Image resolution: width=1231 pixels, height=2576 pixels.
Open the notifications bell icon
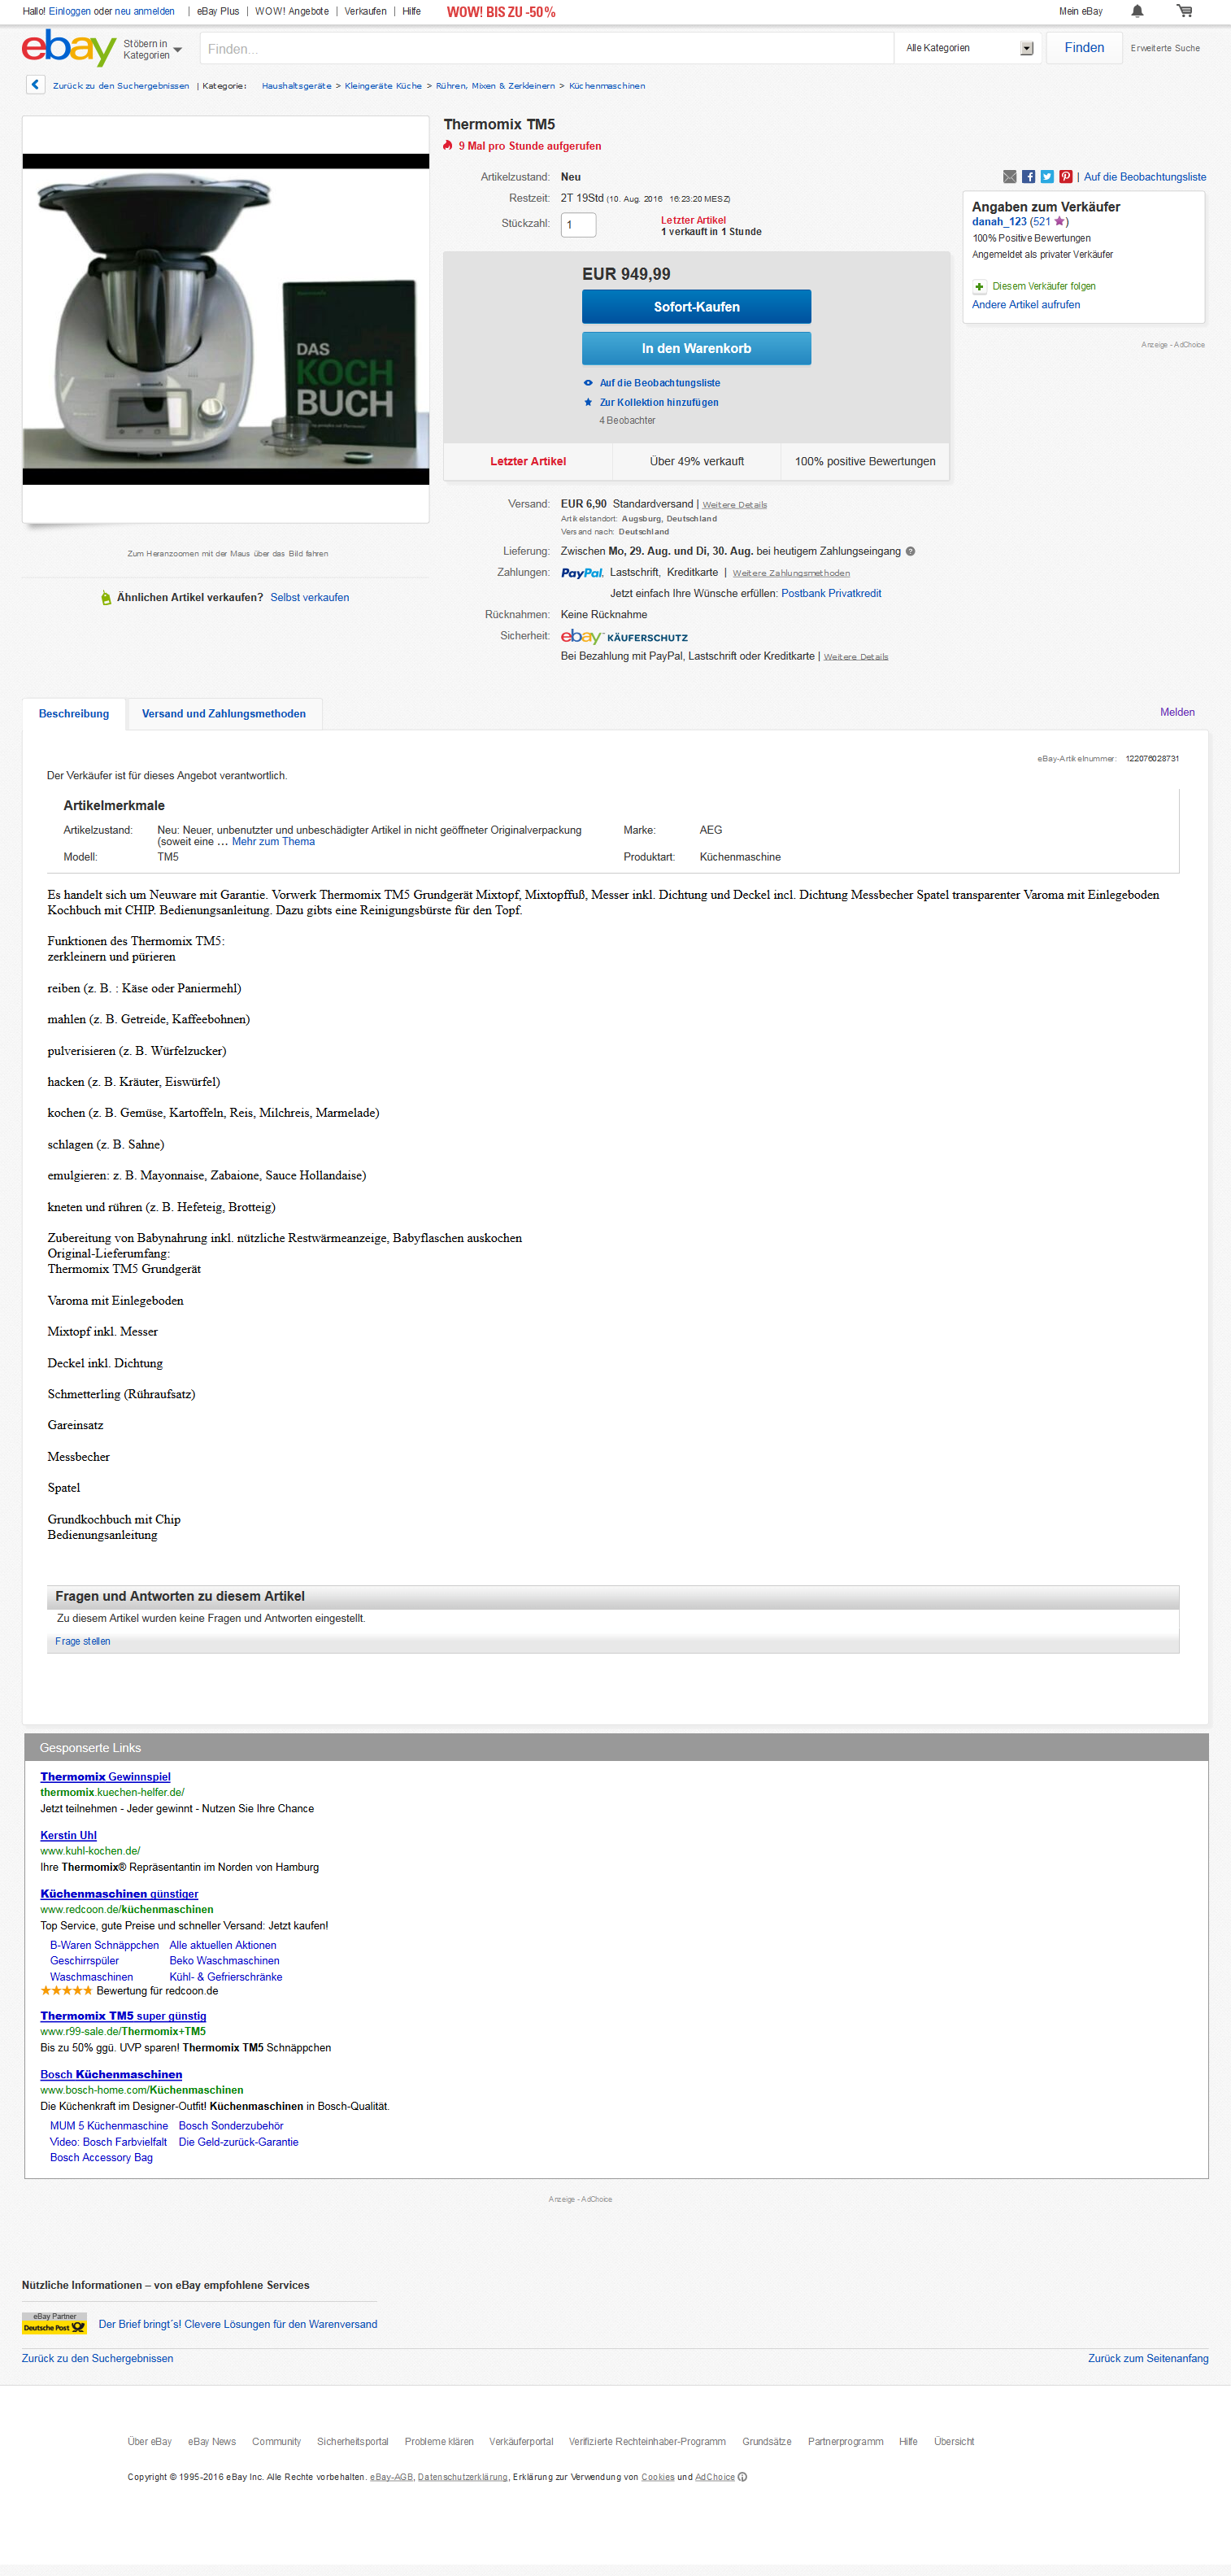click(1137, 11)
